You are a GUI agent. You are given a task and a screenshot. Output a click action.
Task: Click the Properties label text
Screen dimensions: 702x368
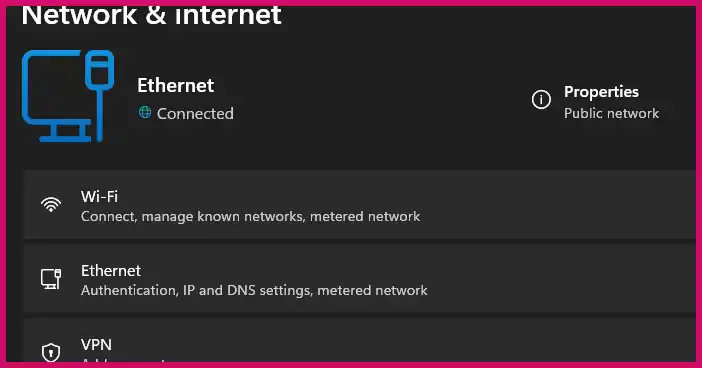tap(601, 92)
